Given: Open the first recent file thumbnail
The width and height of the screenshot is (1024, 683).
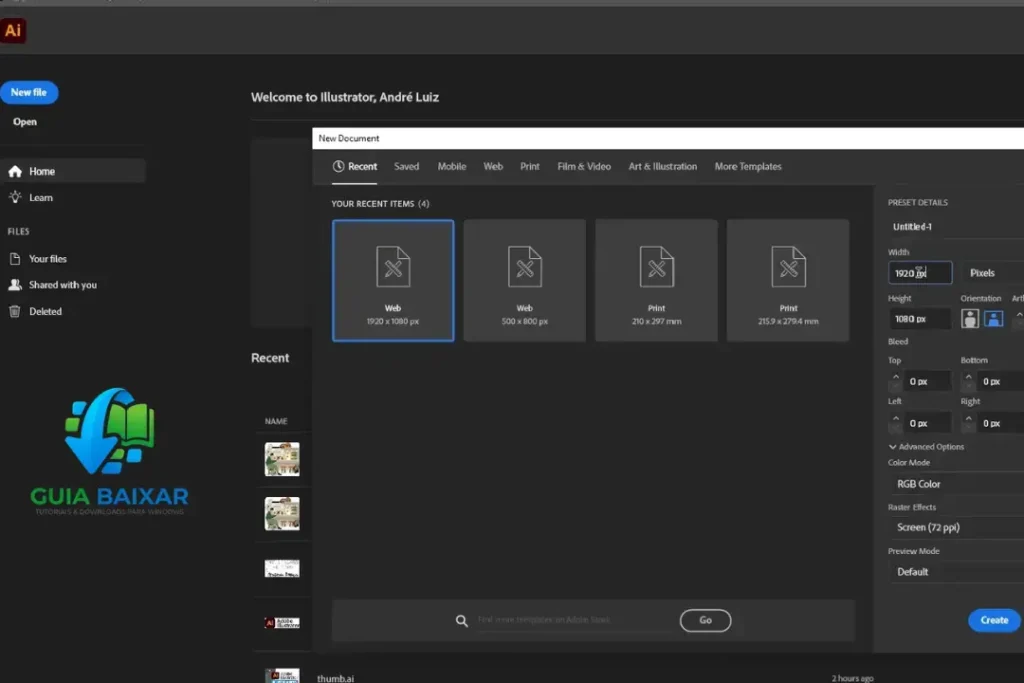Looking at the screenshot, I should click(282, 459).
